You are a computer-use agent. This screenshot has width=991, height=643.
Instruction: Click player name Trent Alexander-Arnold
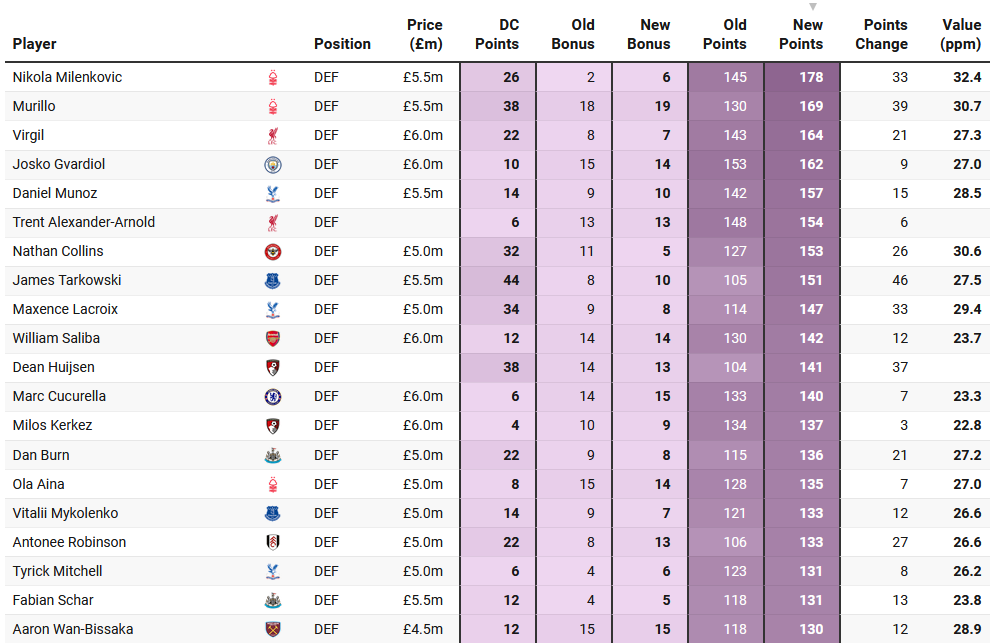(x=84, y=222)
